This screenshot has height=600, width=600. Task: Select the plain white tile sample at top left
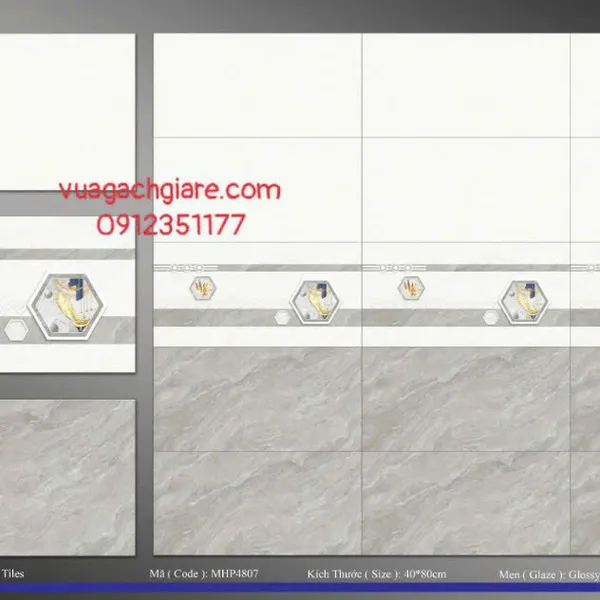(66, 110)
